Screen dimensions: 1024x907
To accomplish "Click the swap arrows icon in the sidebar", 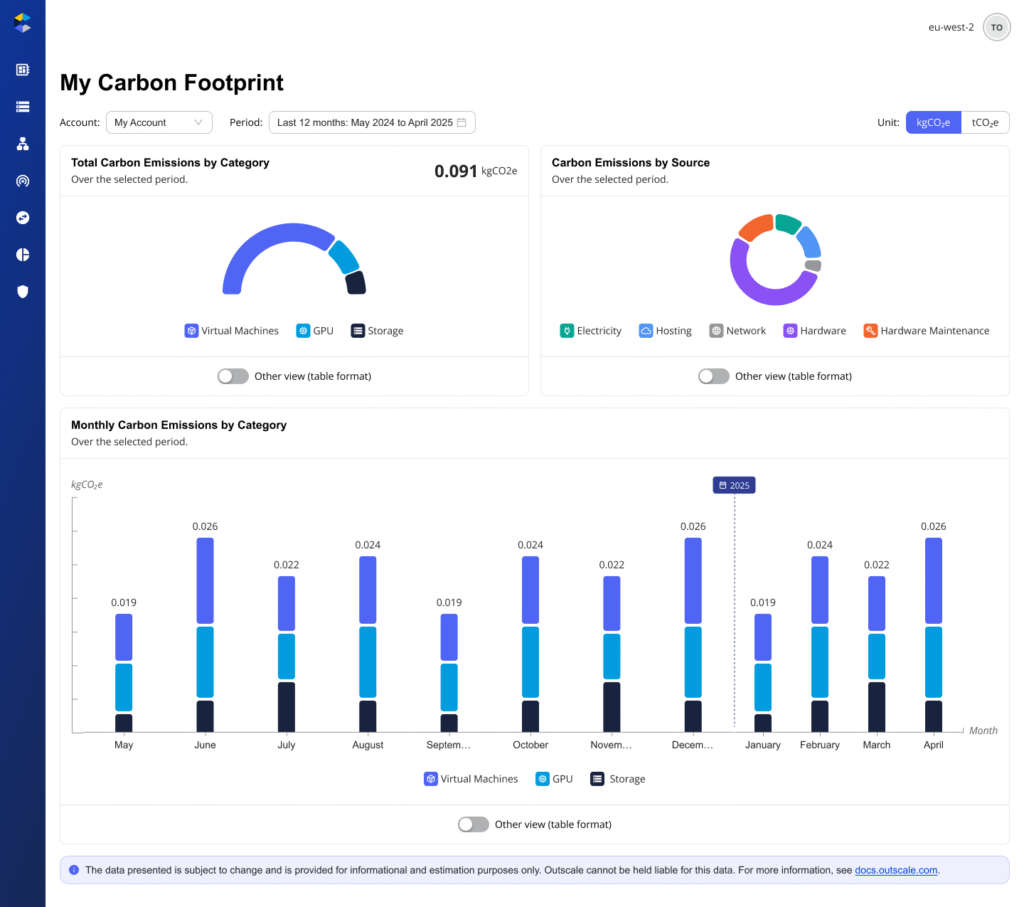I will [x=22, y=217].
